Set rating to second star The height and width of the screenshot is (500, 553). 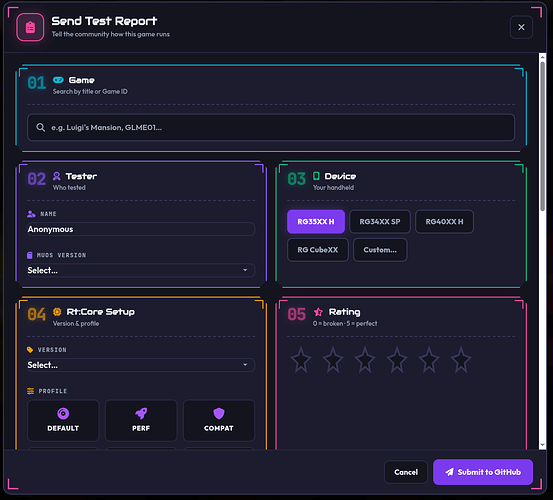pos(333,360)
